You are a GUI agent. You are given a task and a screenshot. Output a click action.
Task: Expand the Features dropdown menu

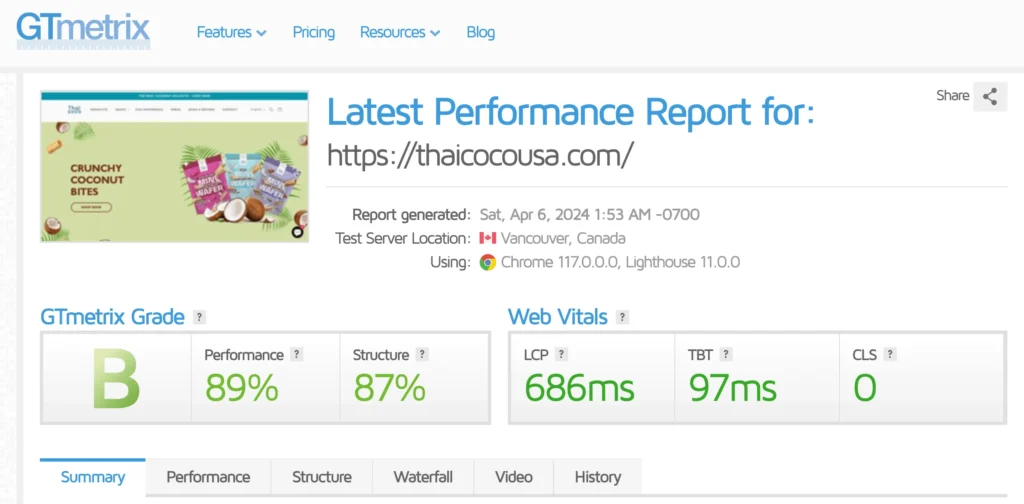231,32
